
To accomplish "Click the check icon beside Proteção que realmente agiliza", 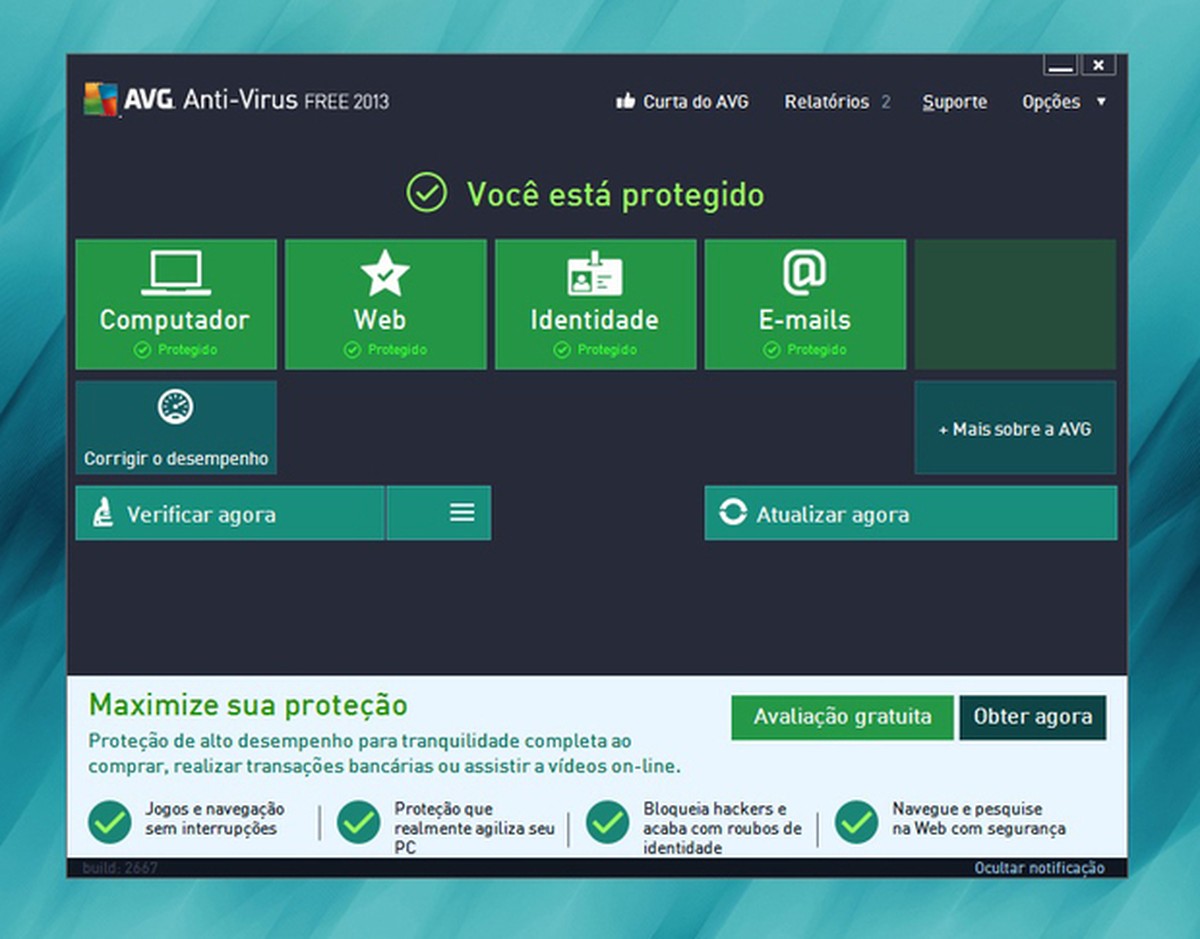I will (x=358, y=822).
